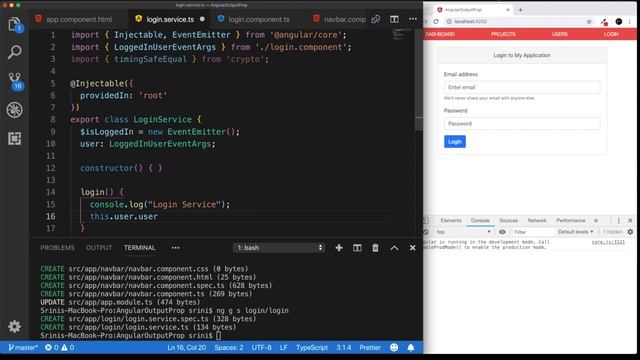640x360 pixels.
Task: Open the console context top dropdown
Action: 463,232
